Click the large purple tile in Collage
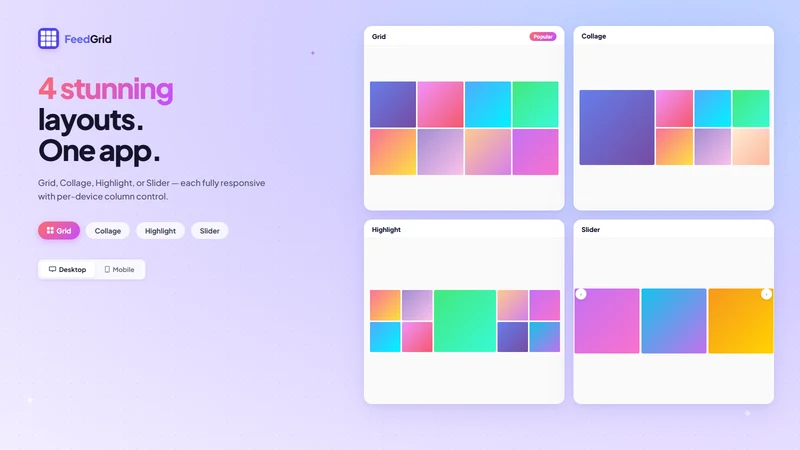 pos(617,128)
